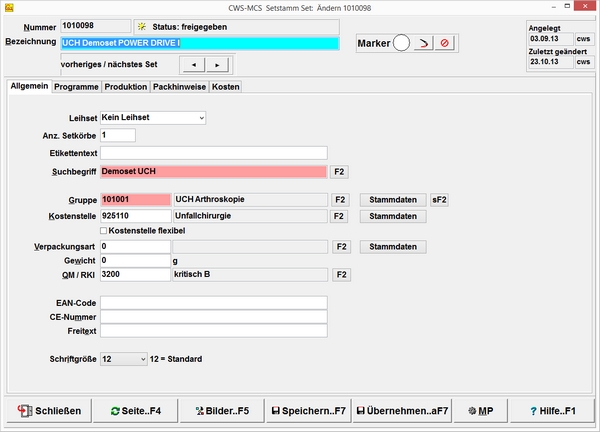
Task: Click the sun status icon
Action: coord(142,27)
